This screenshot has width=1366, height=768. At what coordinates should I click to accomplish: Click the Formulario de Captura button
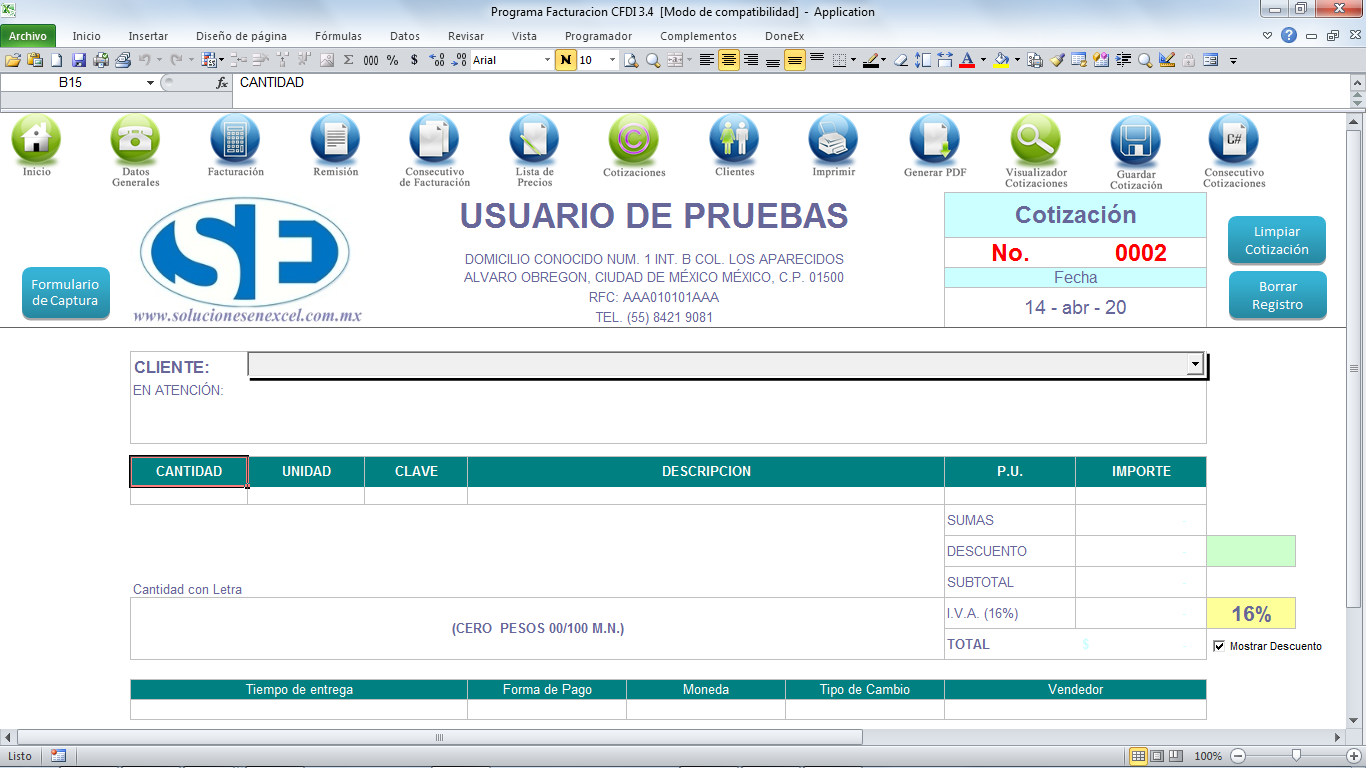[65, 293]
